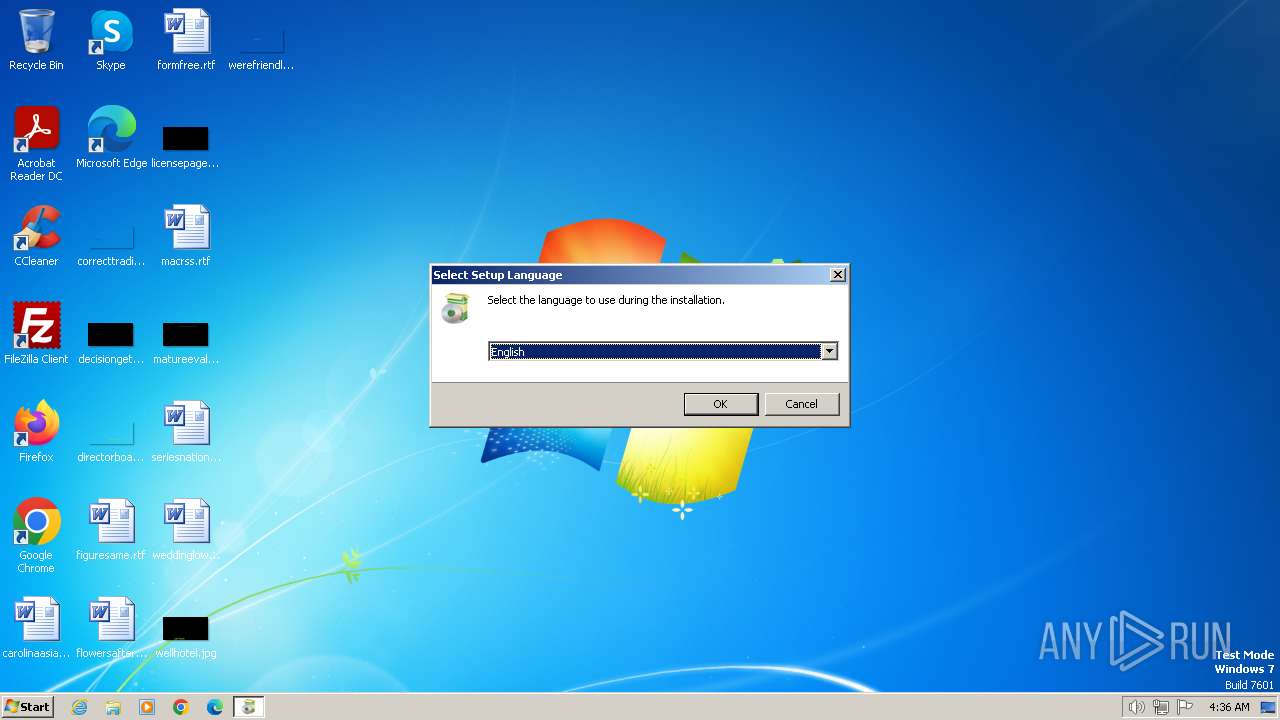This screenshot has width=1280, height=720.
Task: Click the 4:36 AM clock
Action: coord(1229,707)
